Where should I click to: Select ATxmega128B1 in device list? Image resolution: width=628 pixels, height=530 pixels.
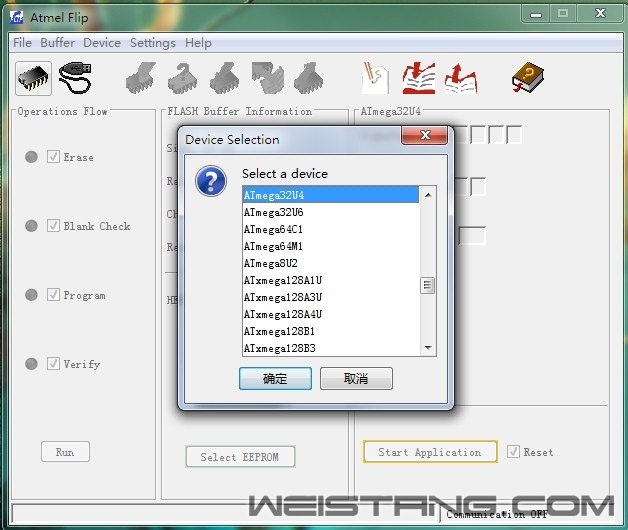[331, 331]
